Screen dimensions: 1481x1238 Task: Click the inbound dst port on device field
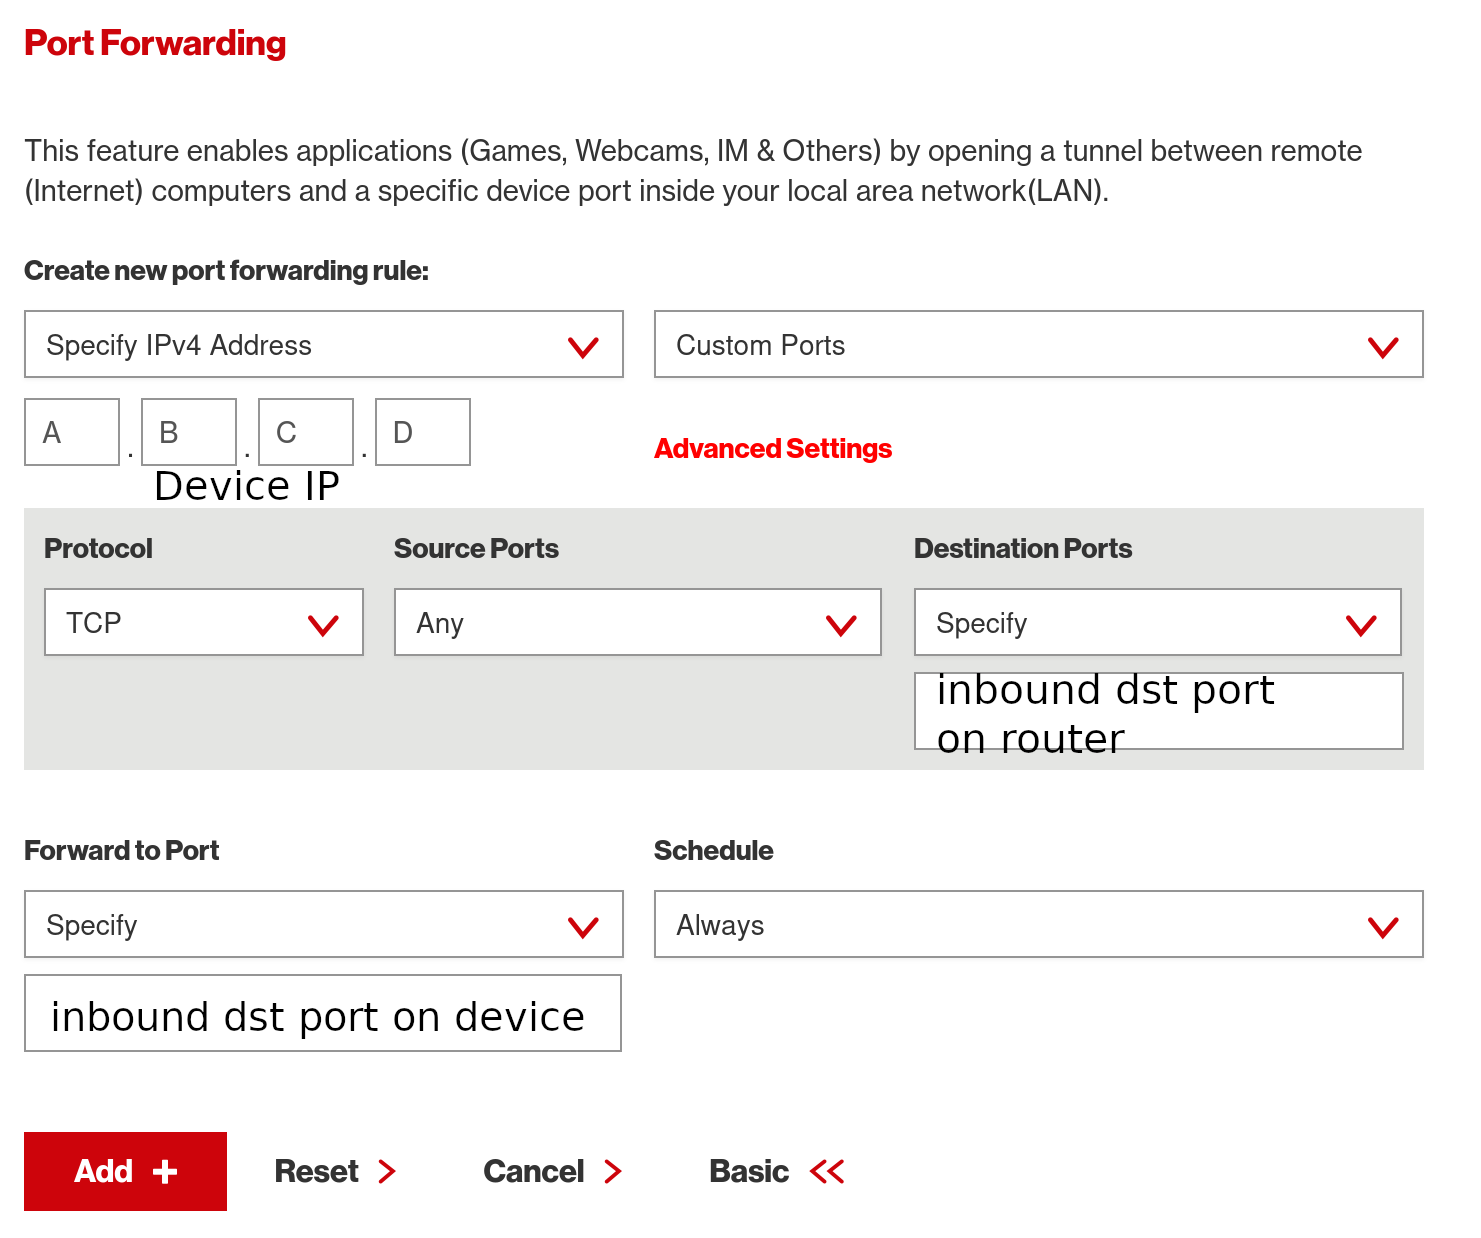pyautogui.click(x=322, y=1014)
